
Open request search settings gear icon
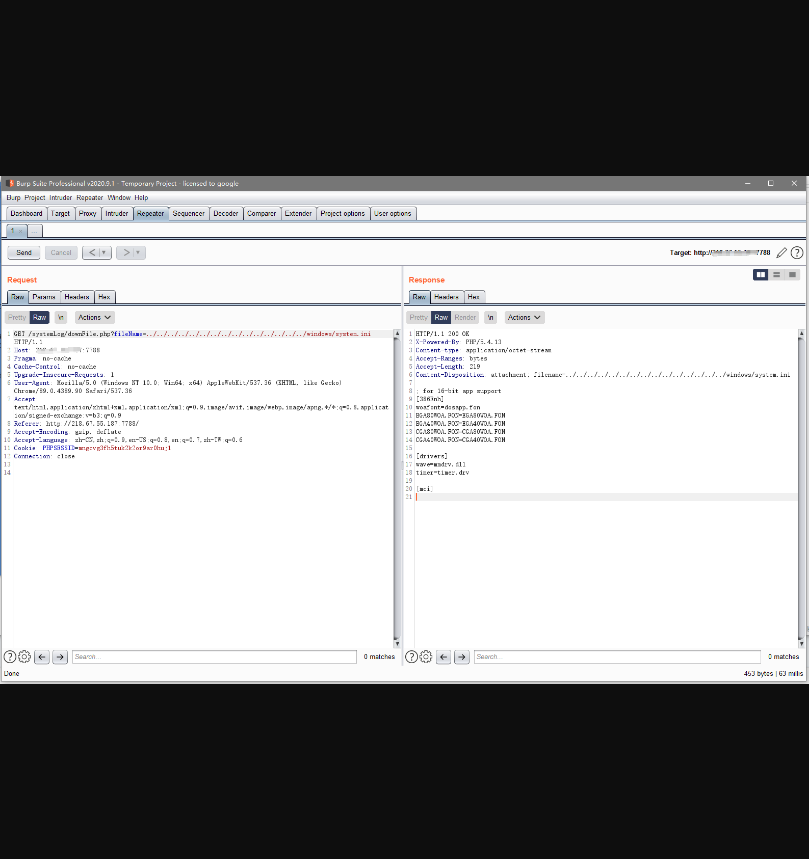tap(25, 657)
